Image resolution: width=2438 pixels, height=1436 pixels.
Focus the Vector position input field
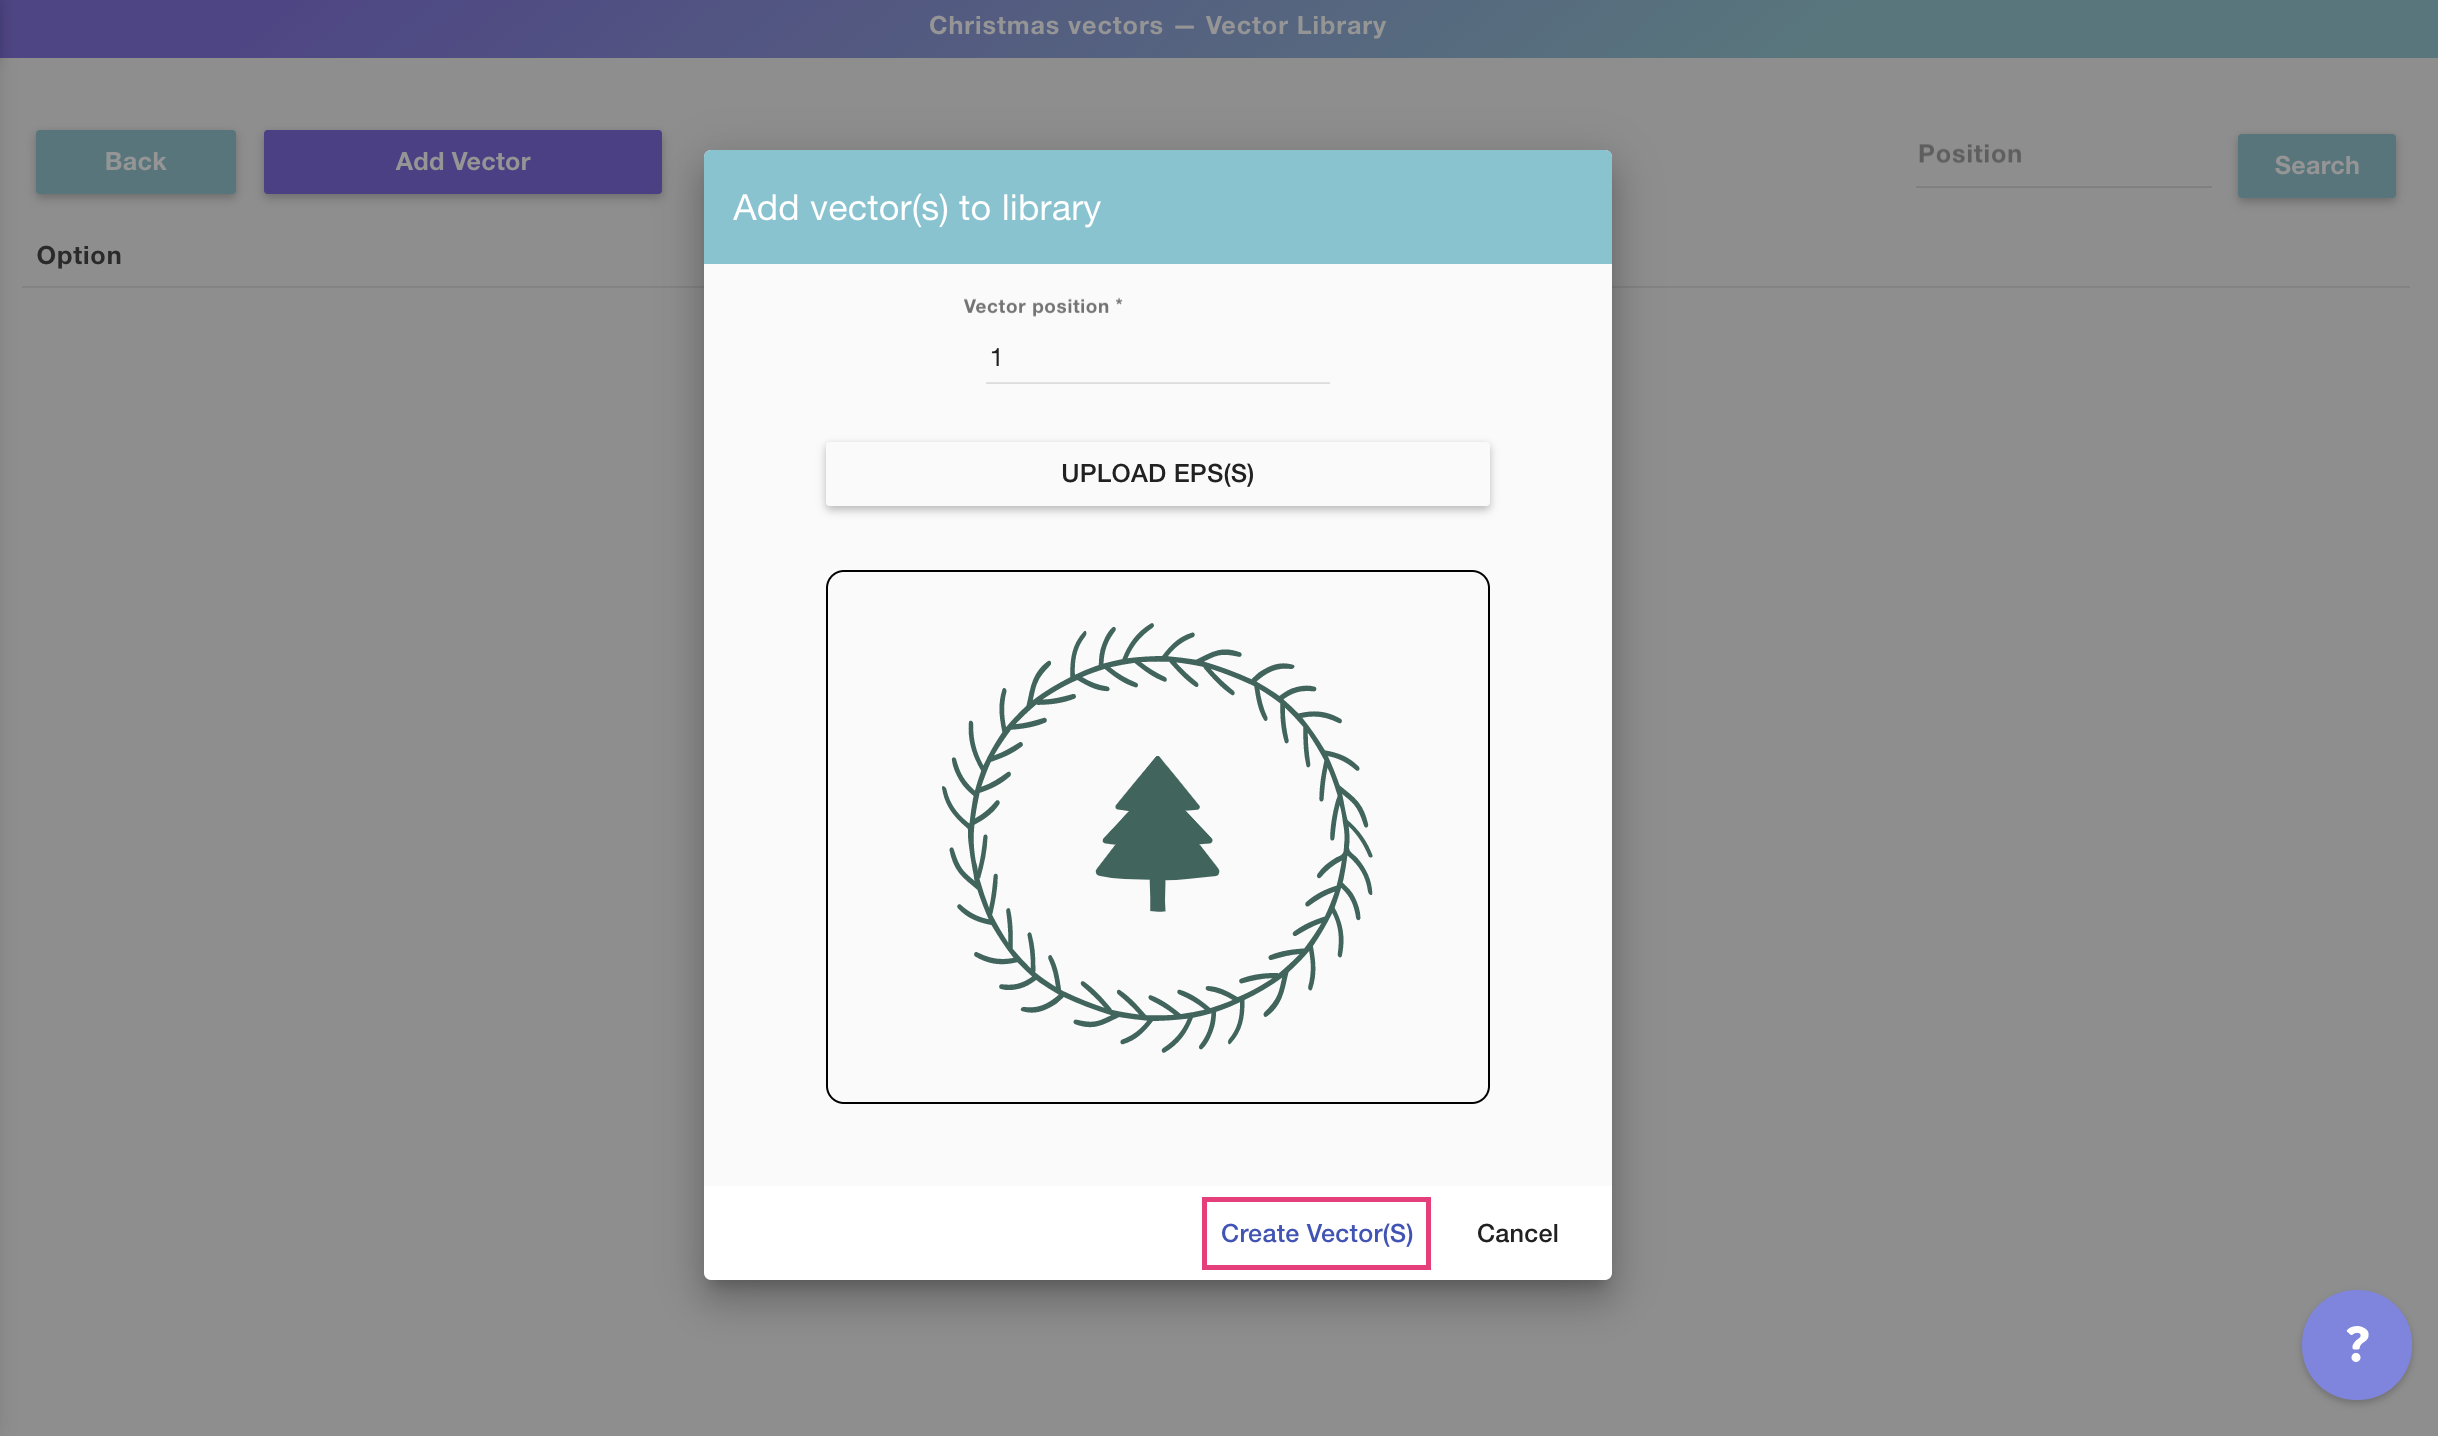pos(1157,358)
